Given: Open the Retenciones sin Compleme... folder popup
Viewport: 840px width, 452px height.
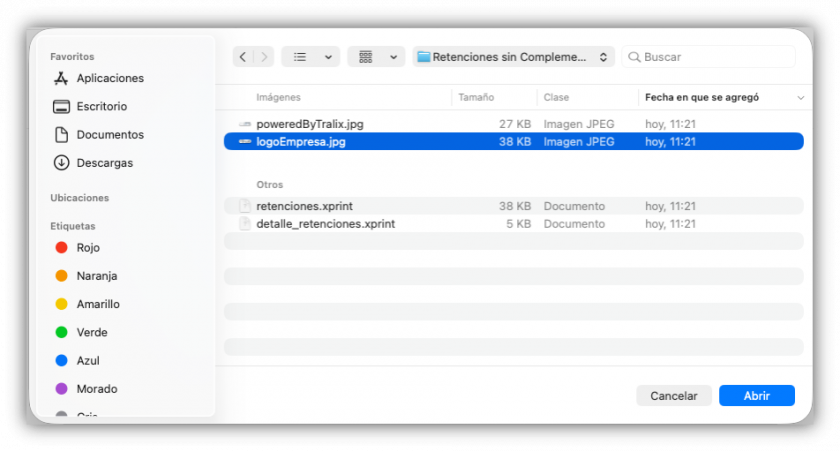Looking at the screenshot, I should 513,57.
